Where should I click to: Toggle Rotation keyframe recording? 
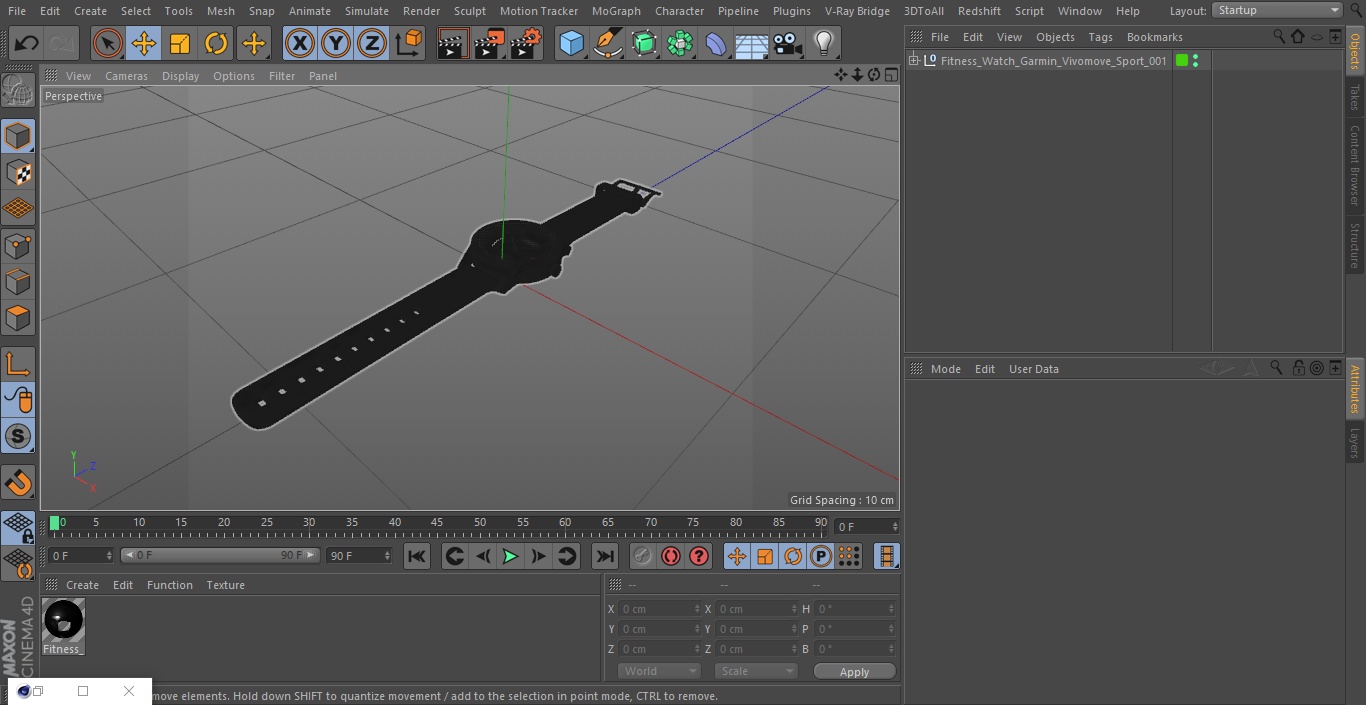click(x=793, y=556)
